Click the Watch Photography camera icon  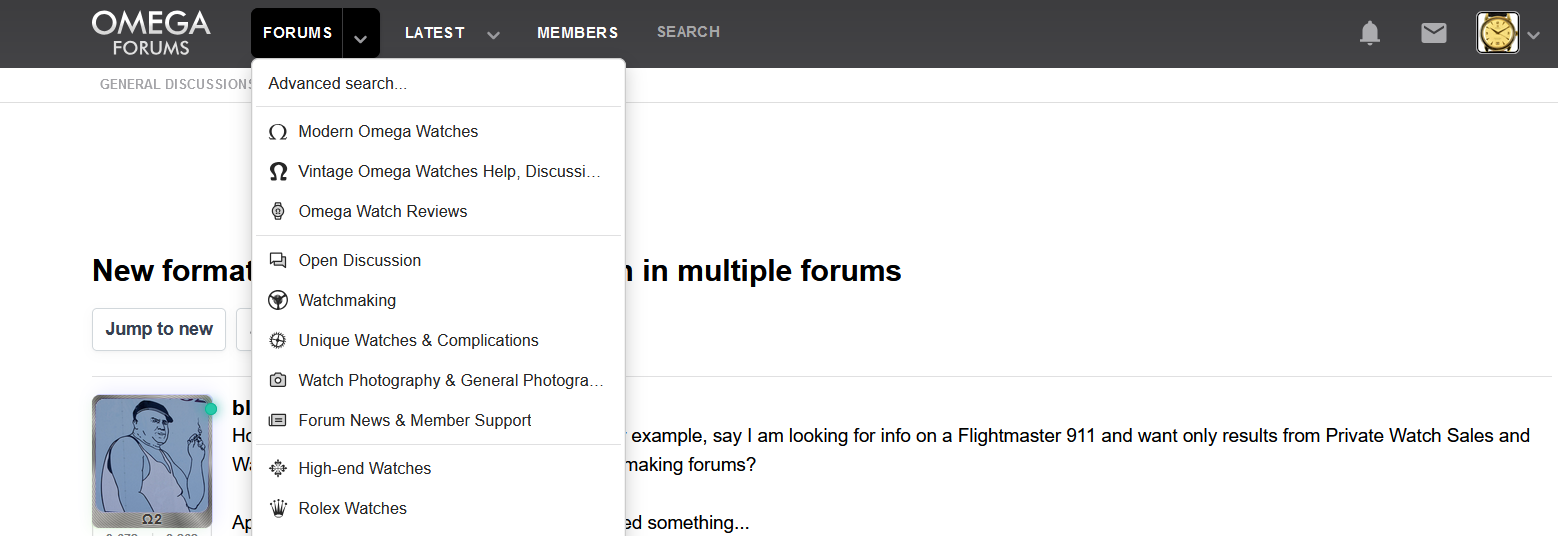[x=278, y=381]
